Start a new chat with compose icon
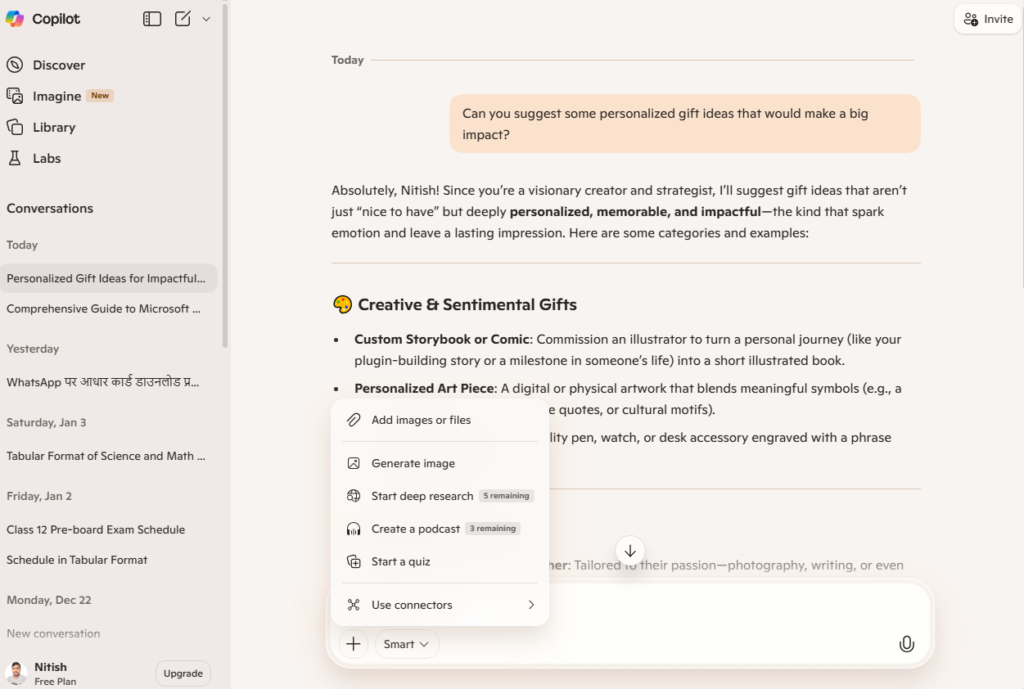1024x689 pixels. [x=183, y=19]
